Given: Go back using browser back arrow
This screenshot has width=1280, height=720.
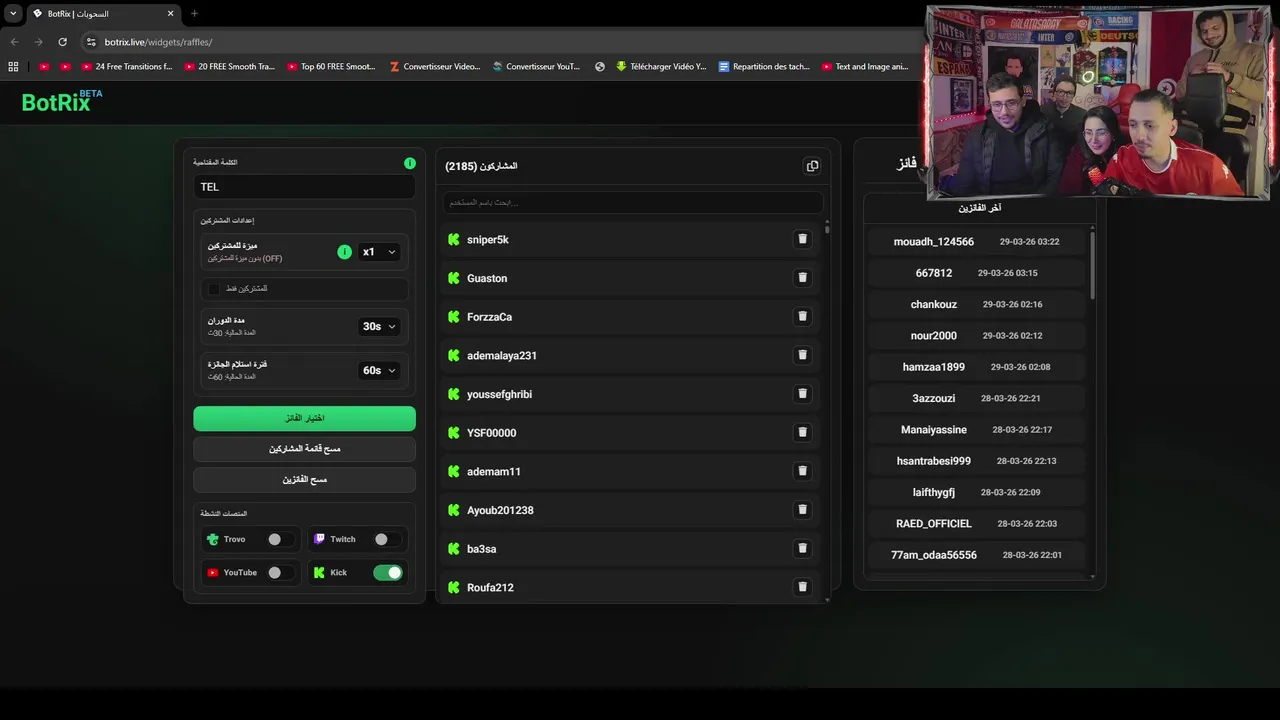Looking at the screenshot, I should point(14,42).
